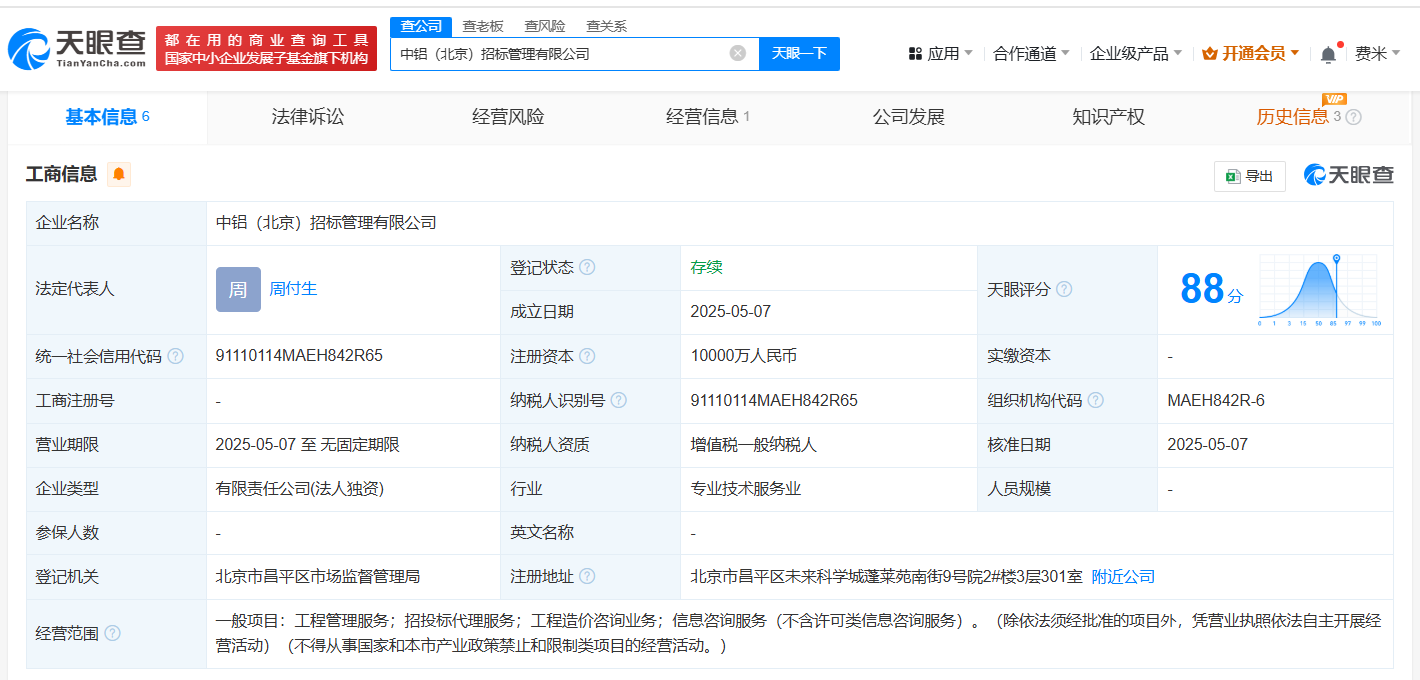This screenshot has height=680, width=1420.
Task: Click help icon next to 经营范围
Action: pyautogui.click(x=113, y=633)
